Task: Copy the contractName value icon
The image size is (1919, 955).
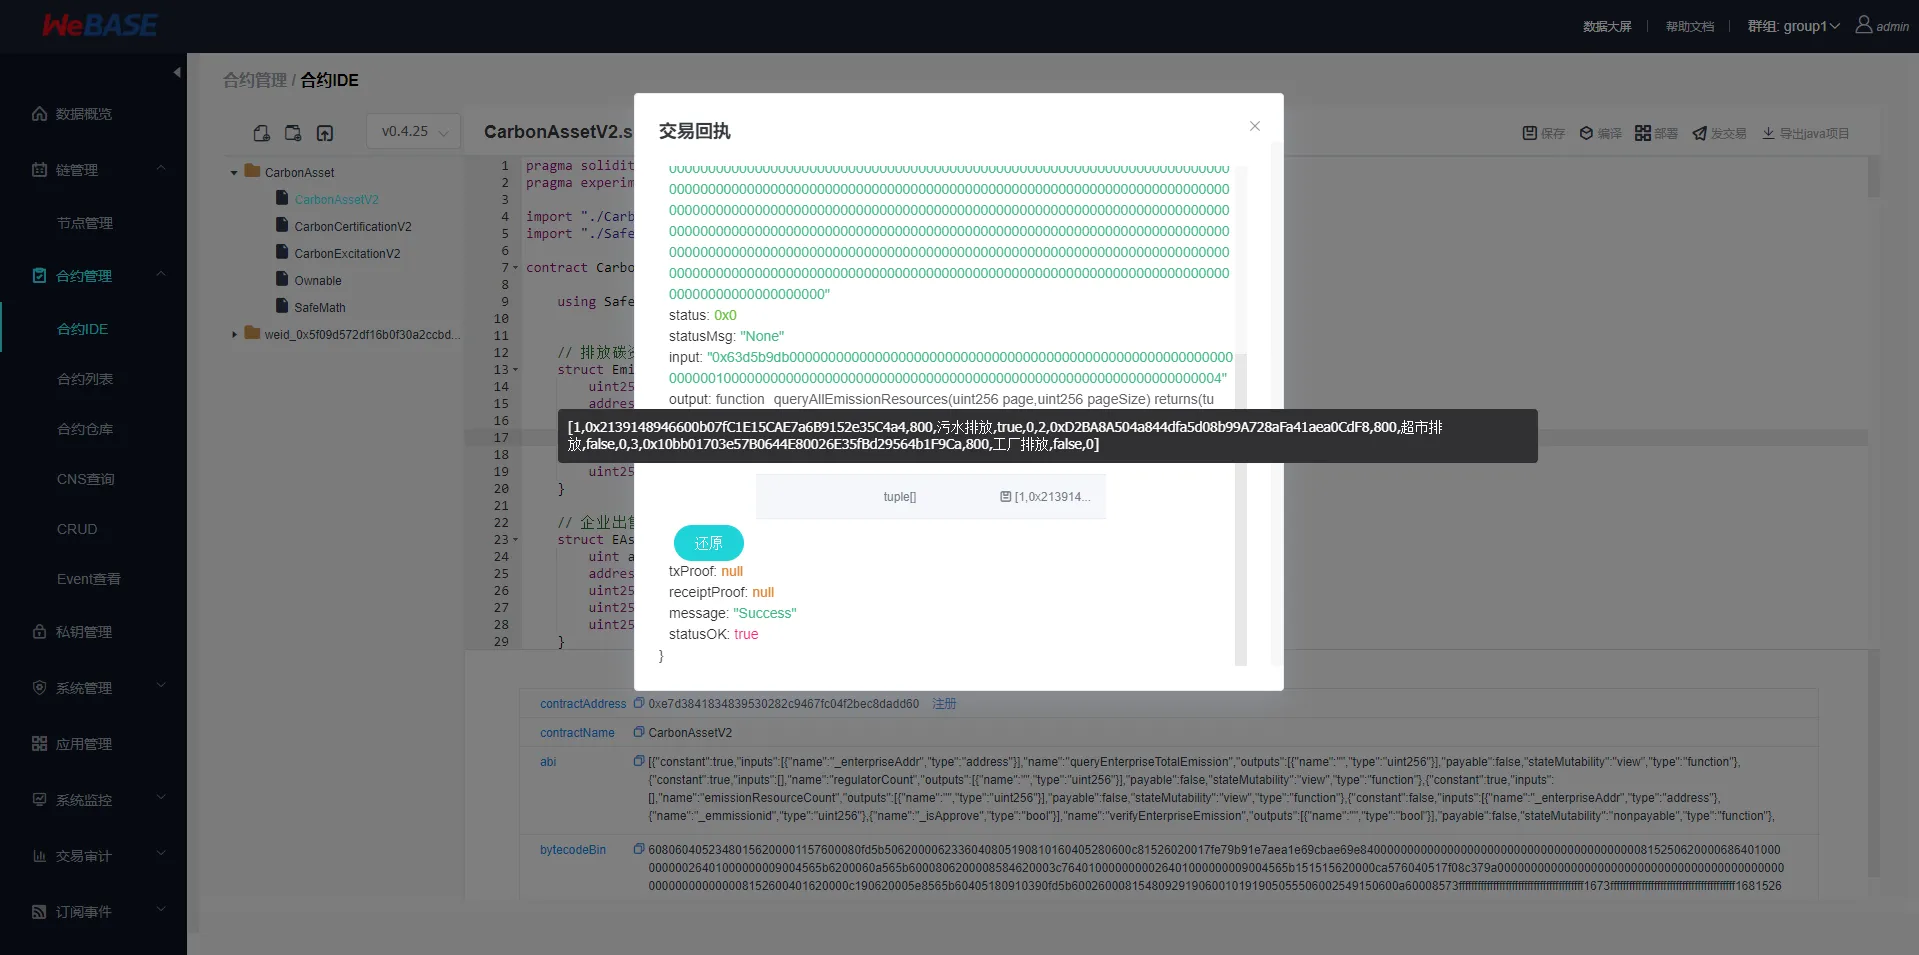Action: 639,732
